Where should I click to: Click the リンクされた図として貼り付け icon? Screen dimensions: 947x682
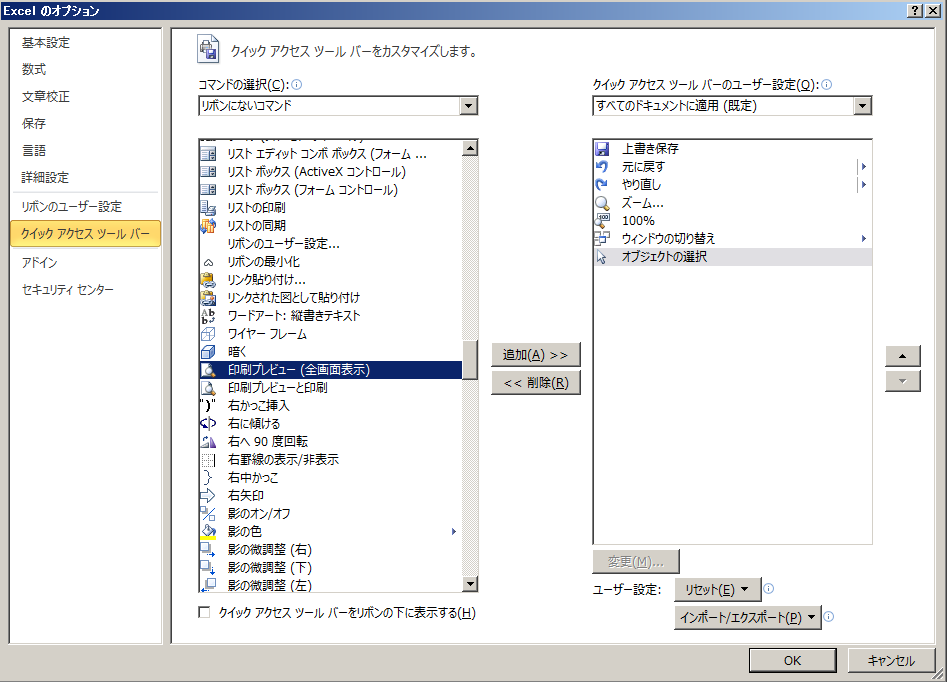[x=208, y=298]
